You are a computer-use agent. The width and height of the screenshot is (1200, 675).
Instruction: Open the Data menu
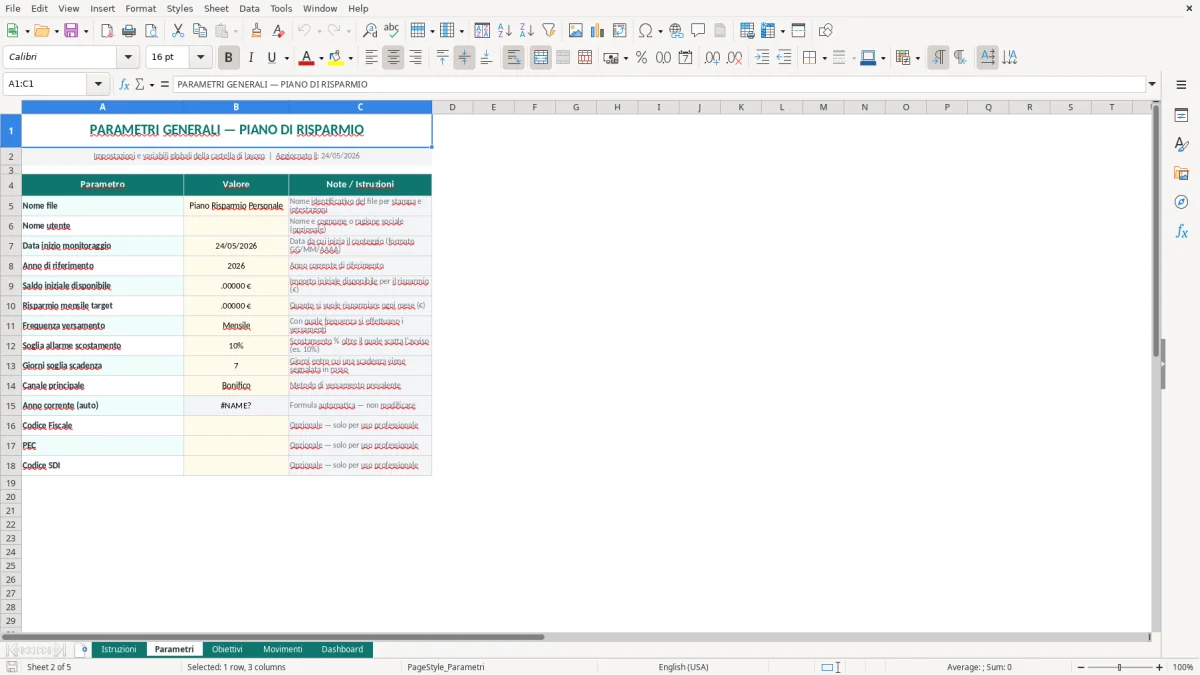coord(249,8)
